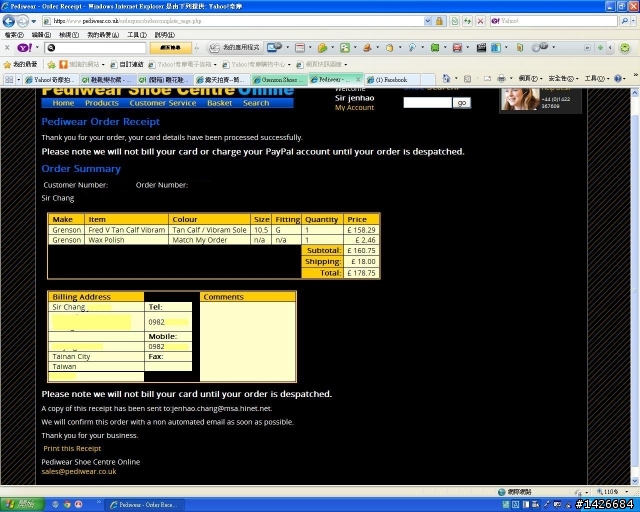Click the red Stop loading icon
Image resolution: width=640 pixels, height=512 pixels.
click(x=480, y=21)
